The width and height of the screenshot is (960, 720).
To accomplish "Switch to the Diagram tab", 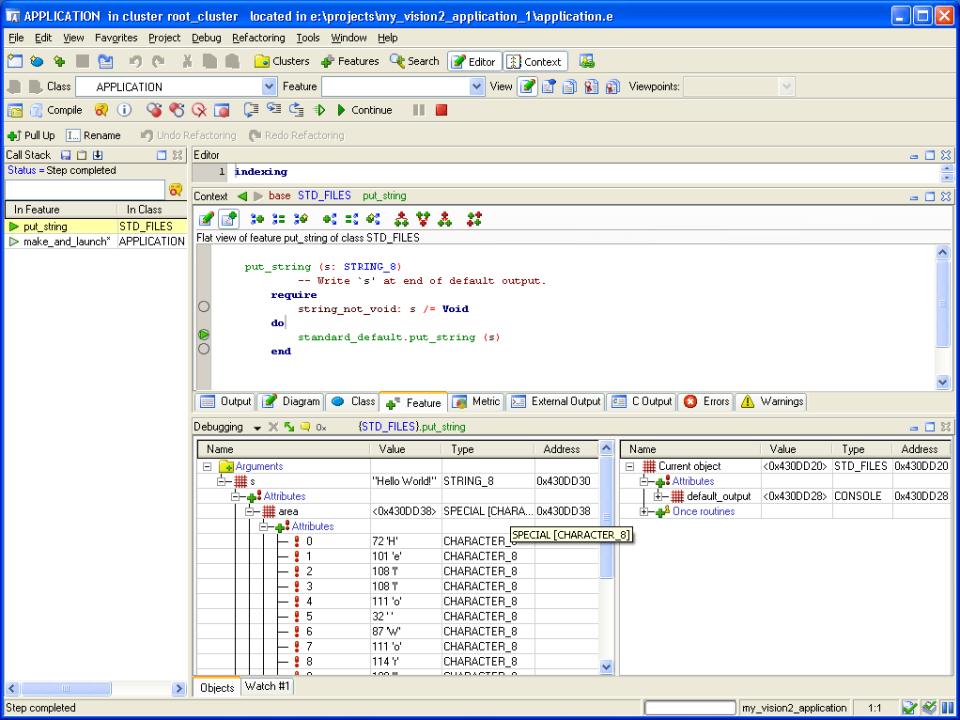I will [x=290, y=401].
